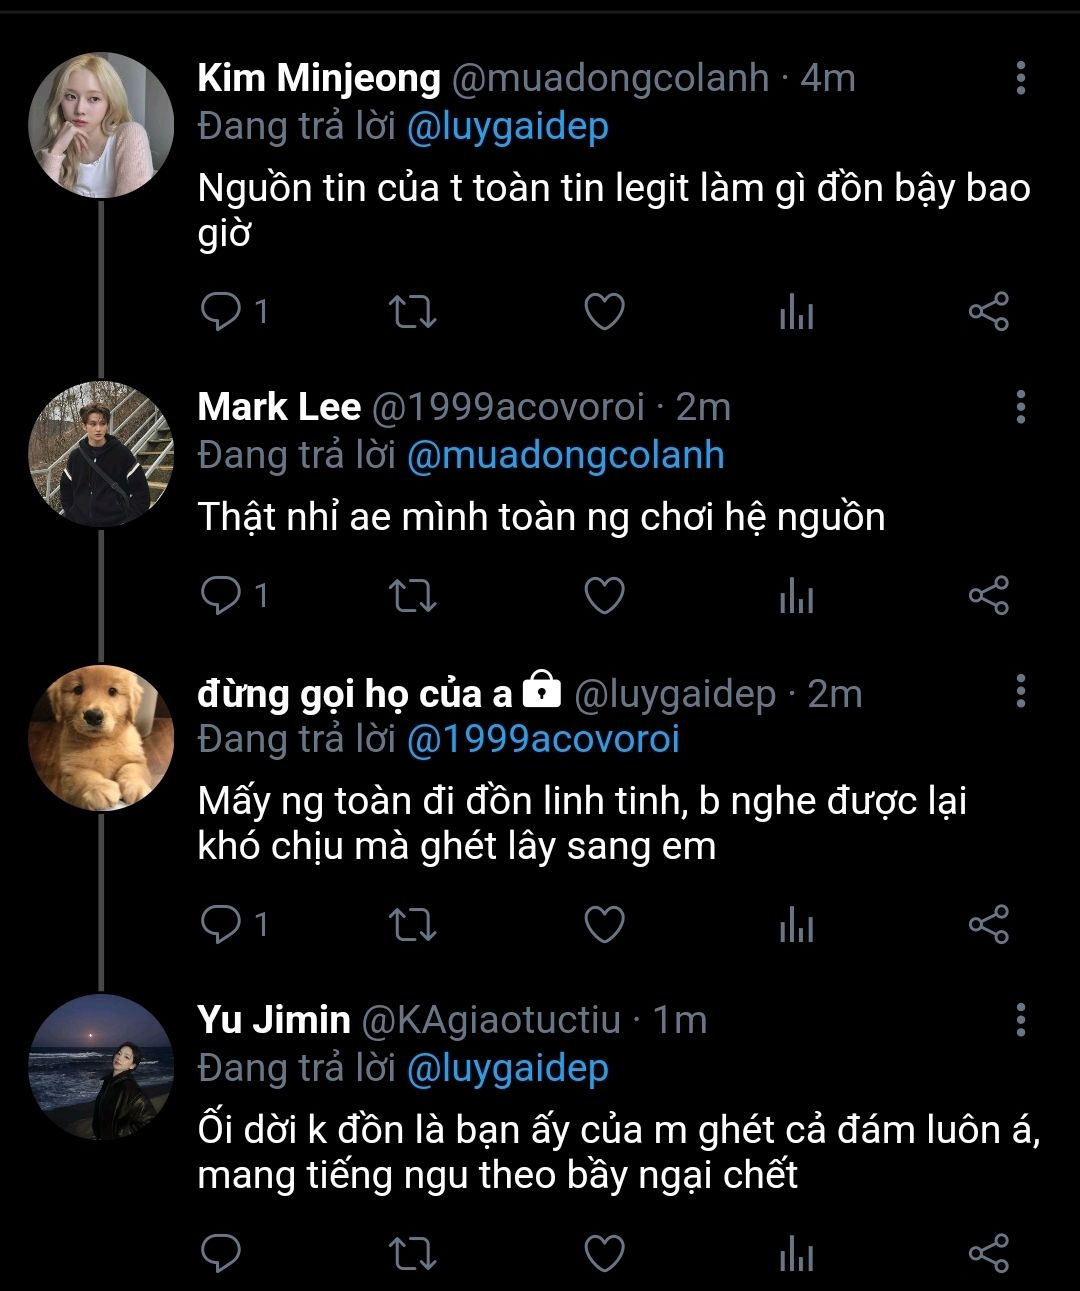Open more options on Mark Lee's tweet

1020,406
